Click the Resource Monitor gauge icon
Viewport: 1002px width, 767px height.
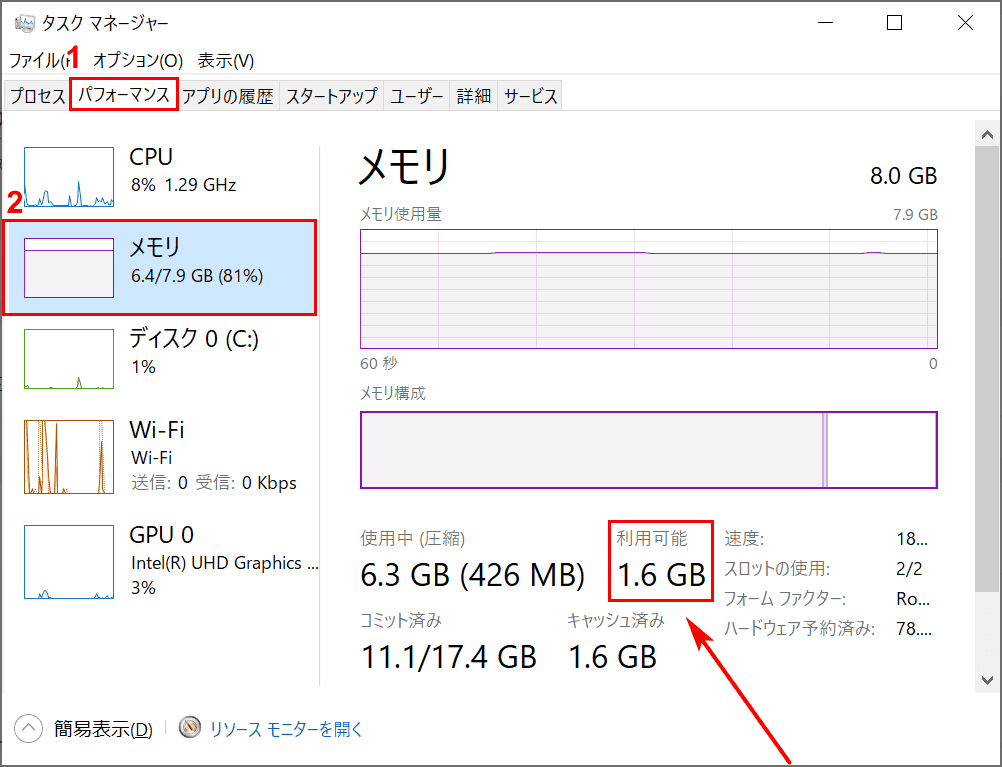190,727
